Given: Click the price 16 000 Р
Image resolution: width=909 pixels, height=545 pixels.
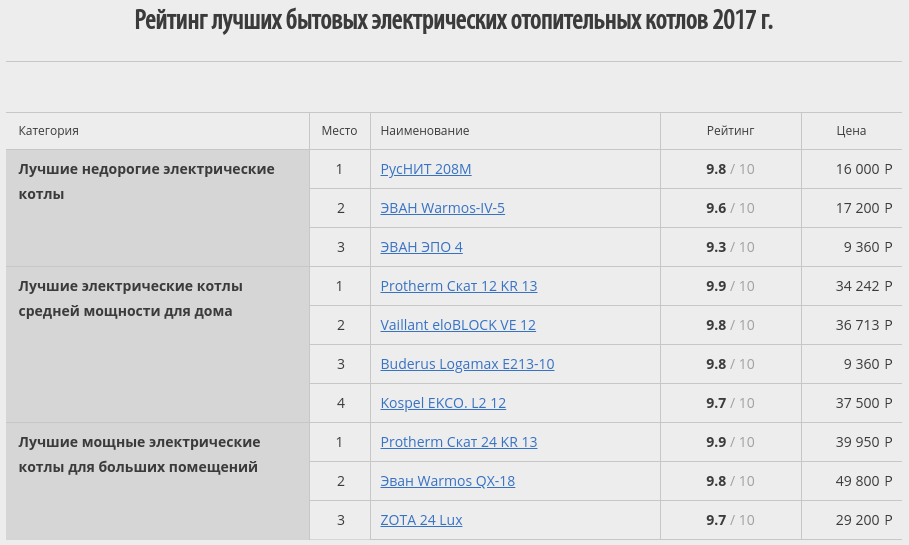Looking at the screenshot, I should click(864, 169).
